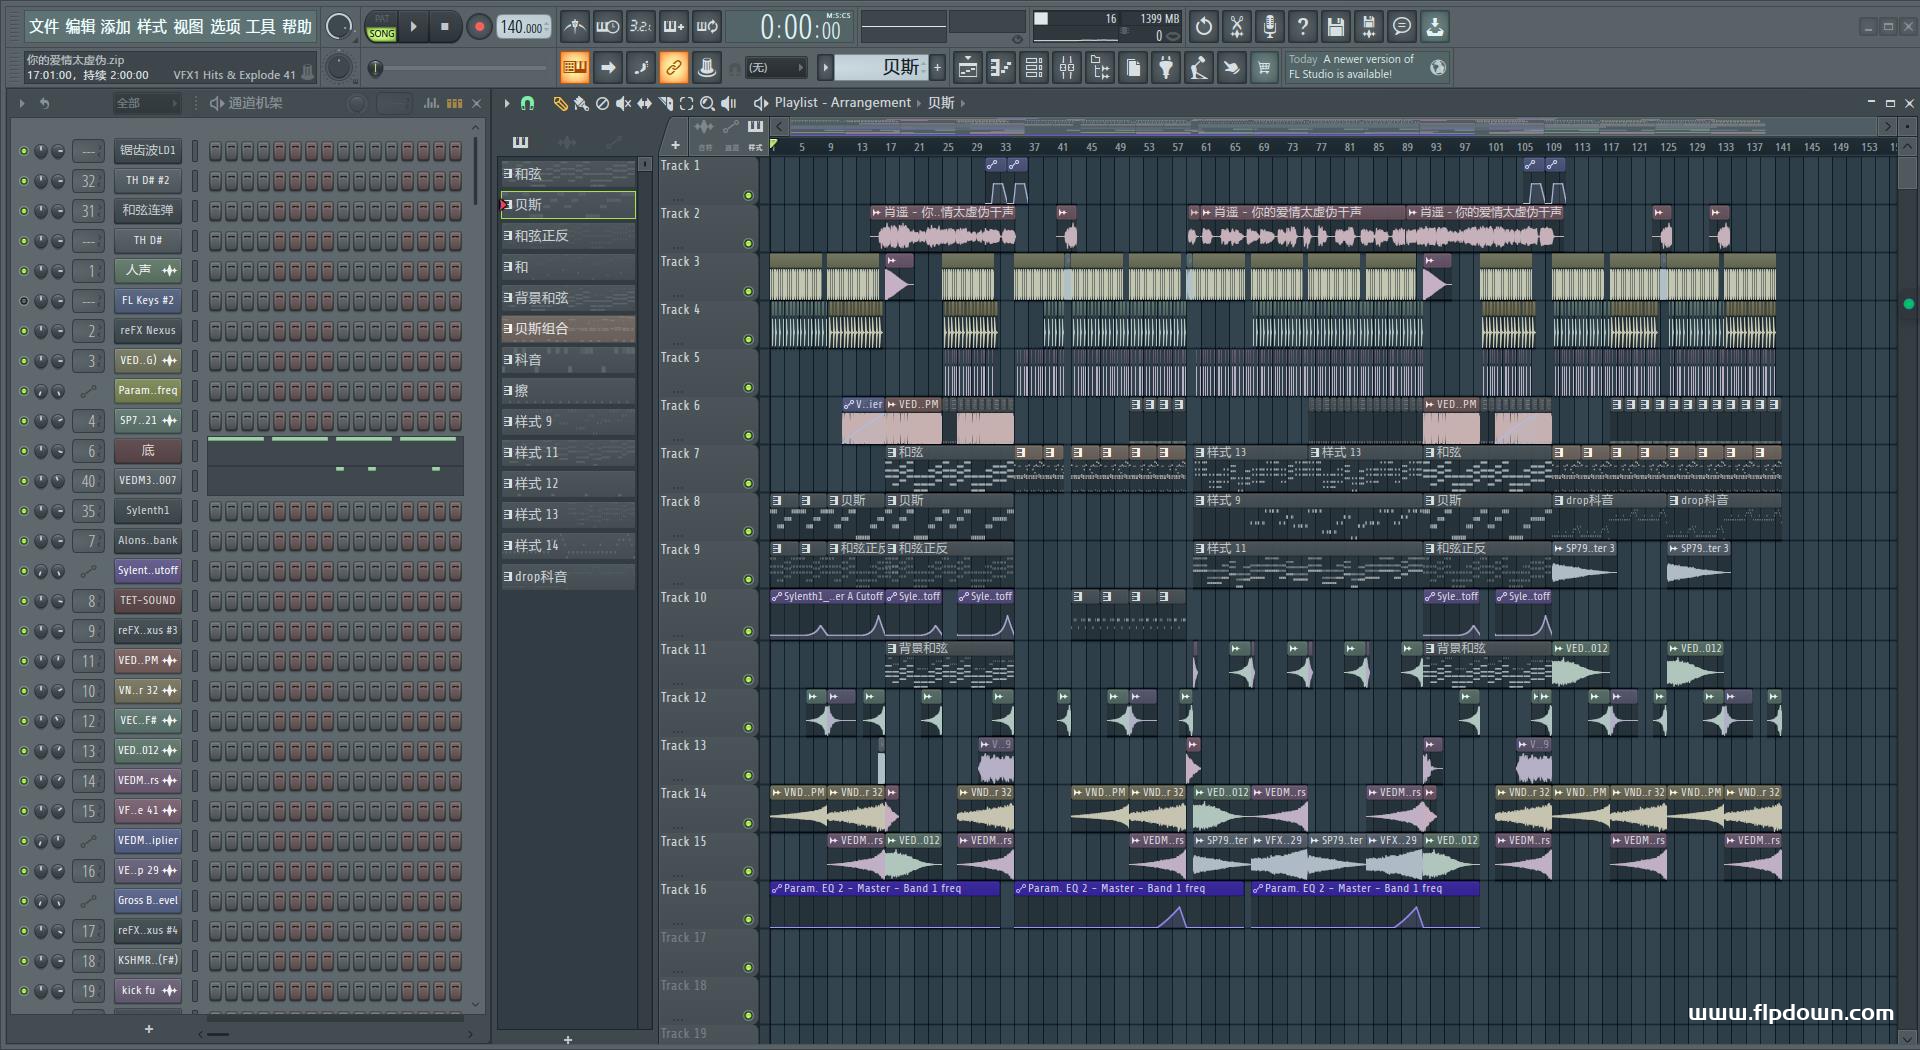Viewport: 1920px width, 1050px height.
Task: Open the 文件 menu
Action: coord(43,27)
